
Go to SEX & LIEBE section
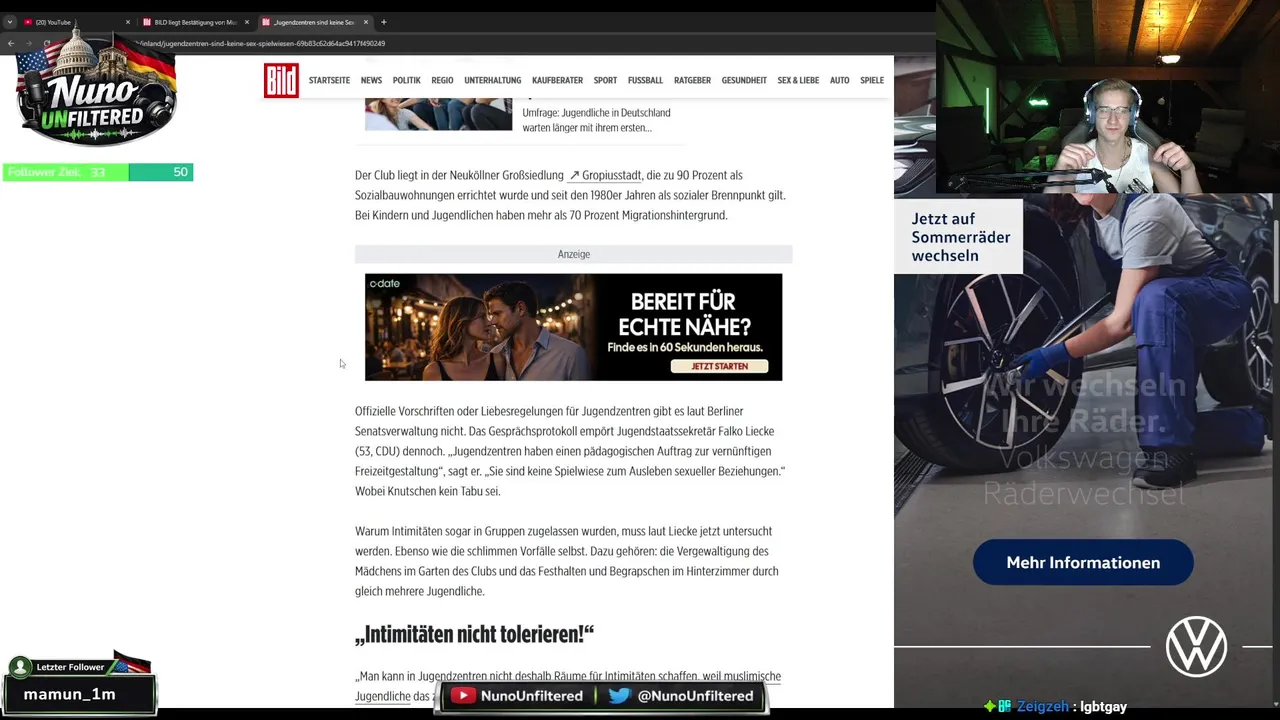(x=798, y=80)
